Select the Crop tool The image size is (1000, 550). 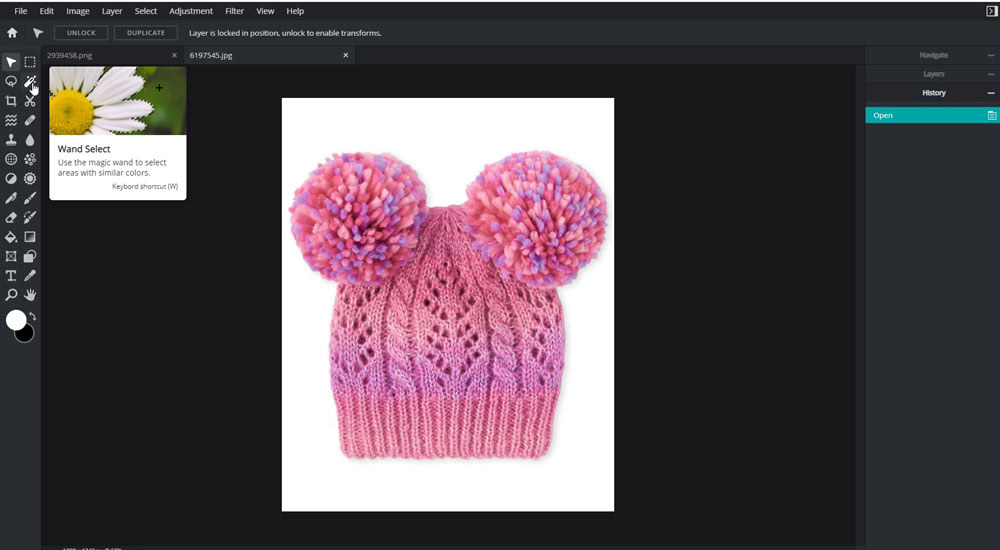coord(11,101)
